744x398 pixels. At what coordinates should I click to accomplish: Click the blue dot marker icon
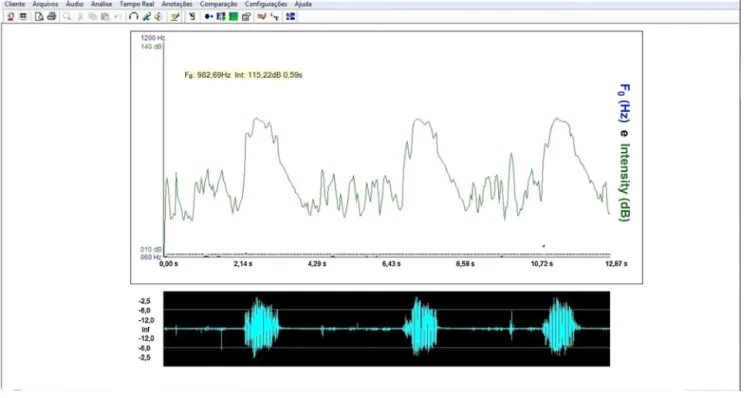pyautogui.click(x=208, y=17)
